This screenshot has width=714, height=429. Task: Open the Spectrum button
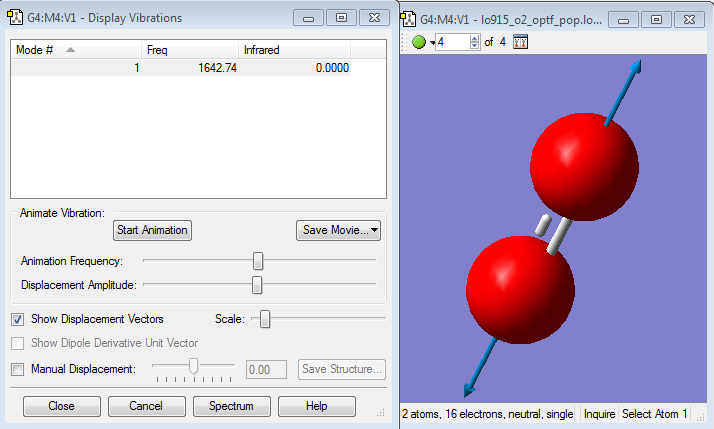click(x=231, y=406)
